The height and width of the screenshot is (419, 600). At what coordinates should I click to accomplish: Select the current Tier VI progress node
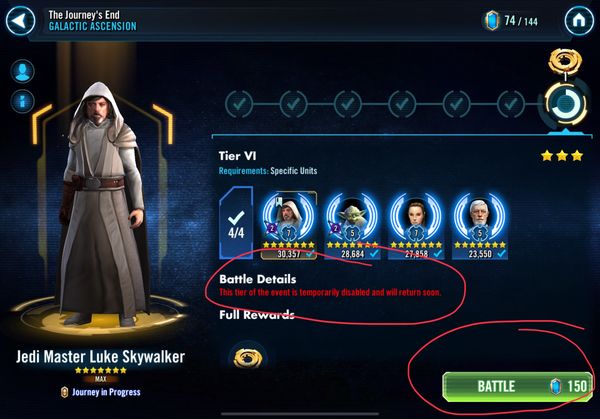[566, 104]
